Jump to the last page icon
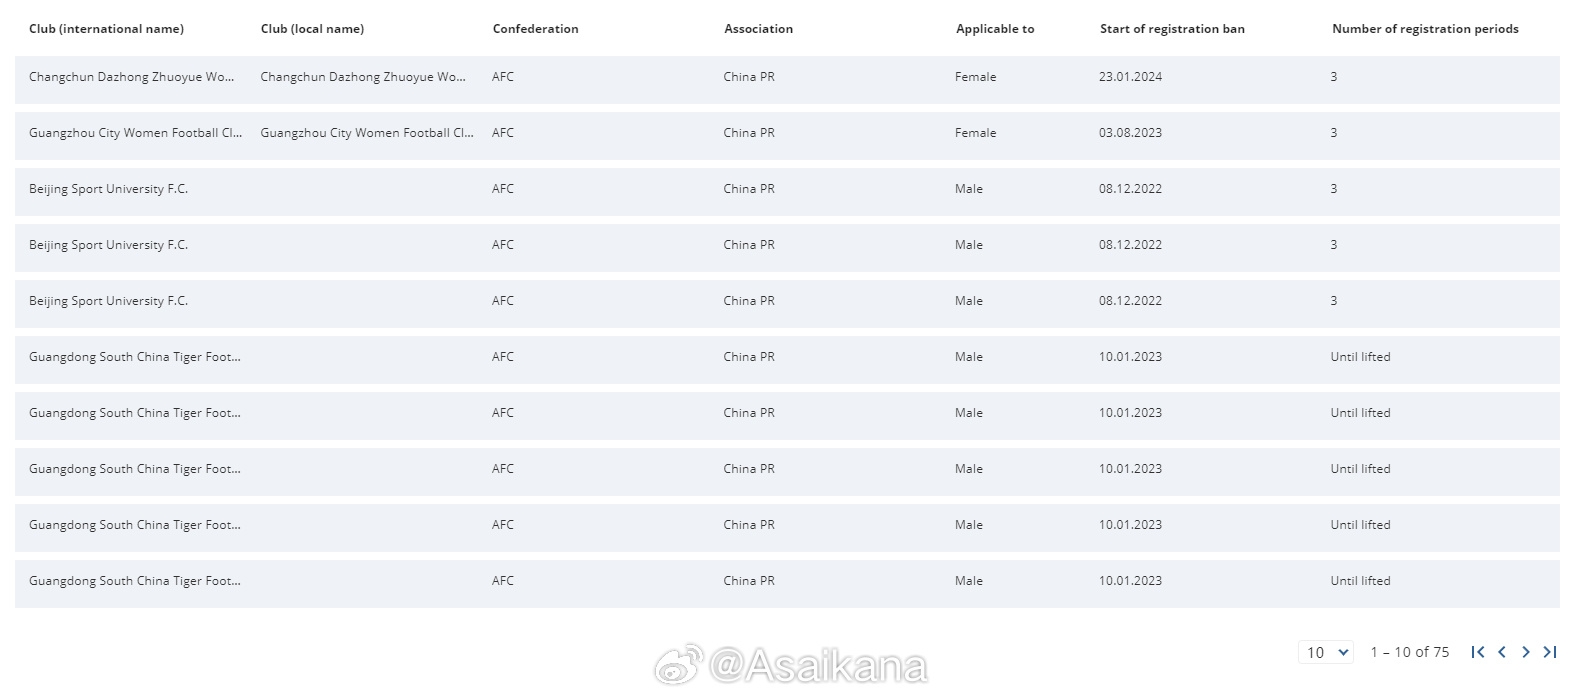The image size is (1585, 700). point(1550,652)
